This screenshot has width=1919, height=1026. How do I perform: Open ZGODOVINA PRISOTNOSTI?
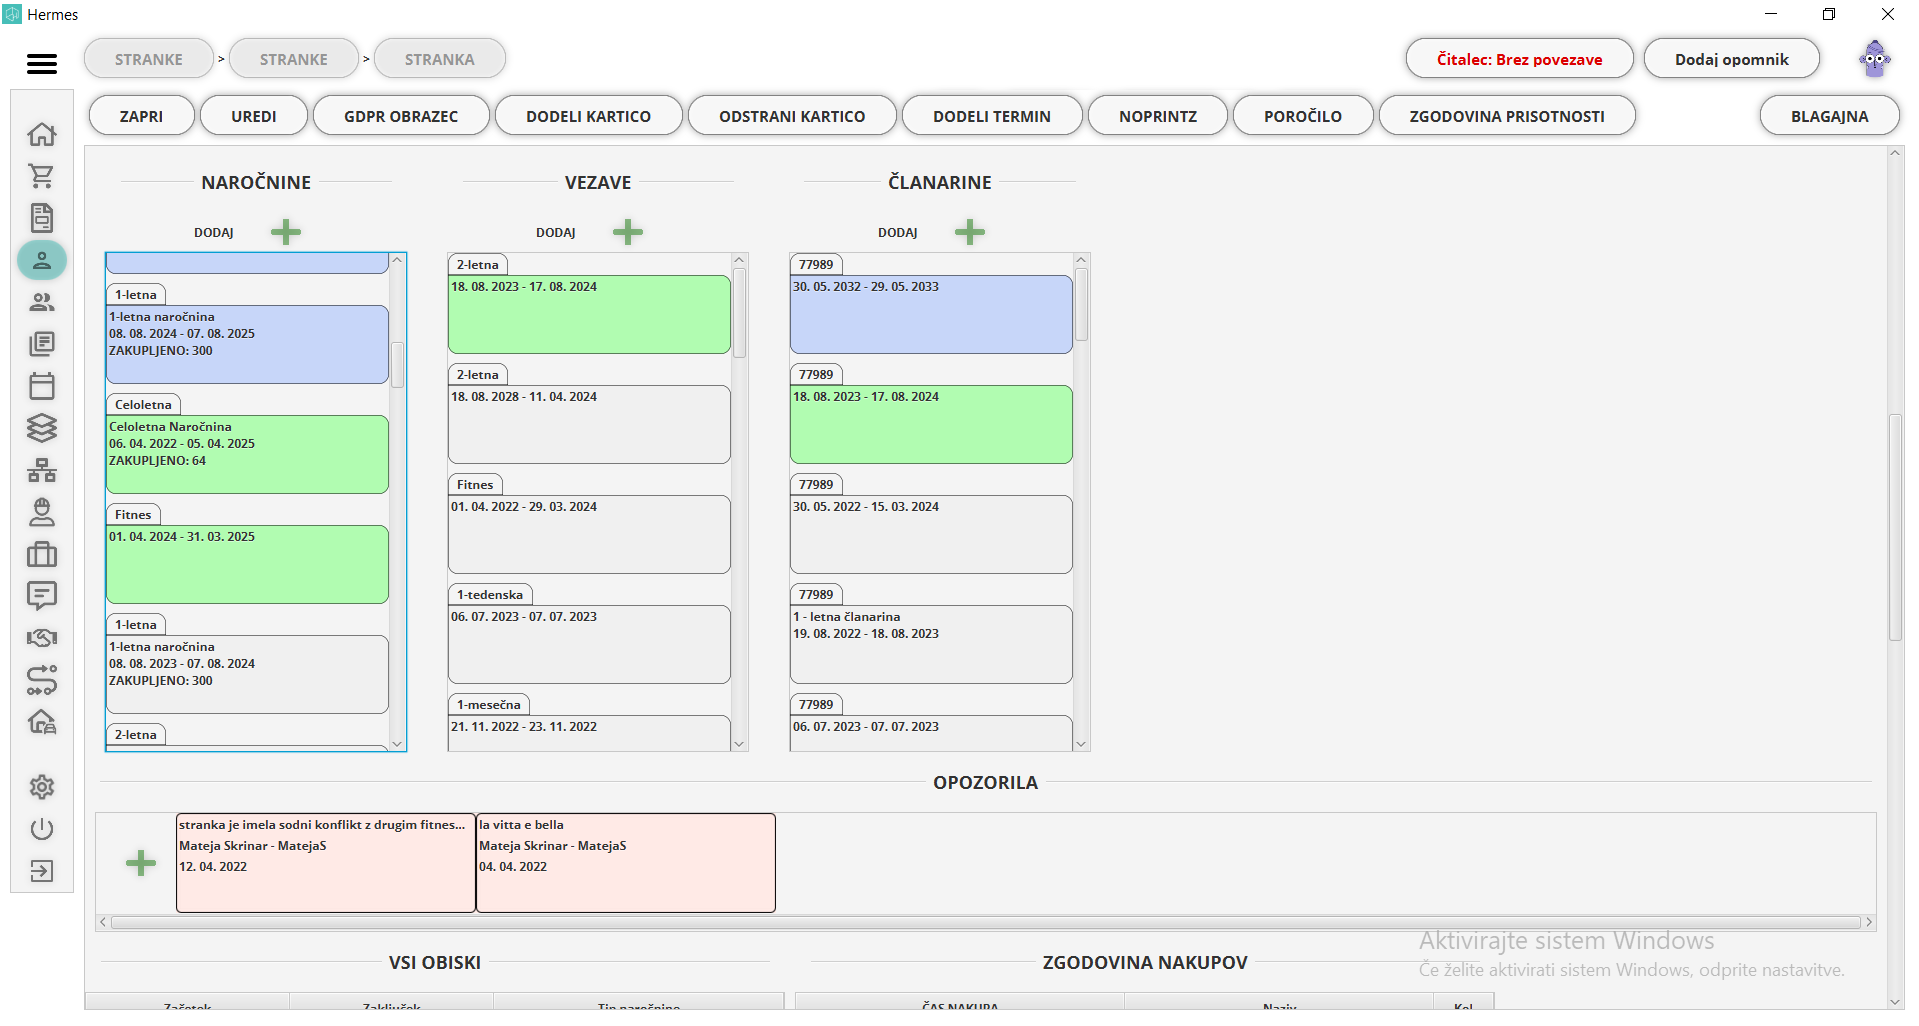pos(1507,116)
